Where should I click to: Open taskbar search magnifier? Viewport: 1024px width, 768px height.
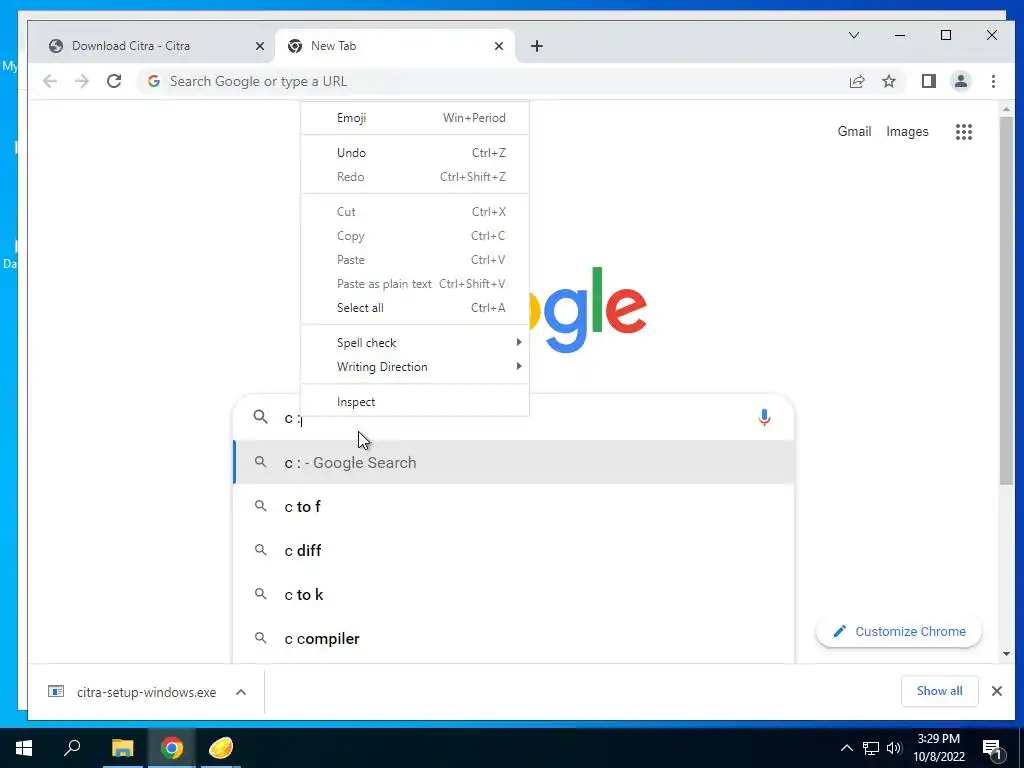pyautogui.click(x=72, y=747)
